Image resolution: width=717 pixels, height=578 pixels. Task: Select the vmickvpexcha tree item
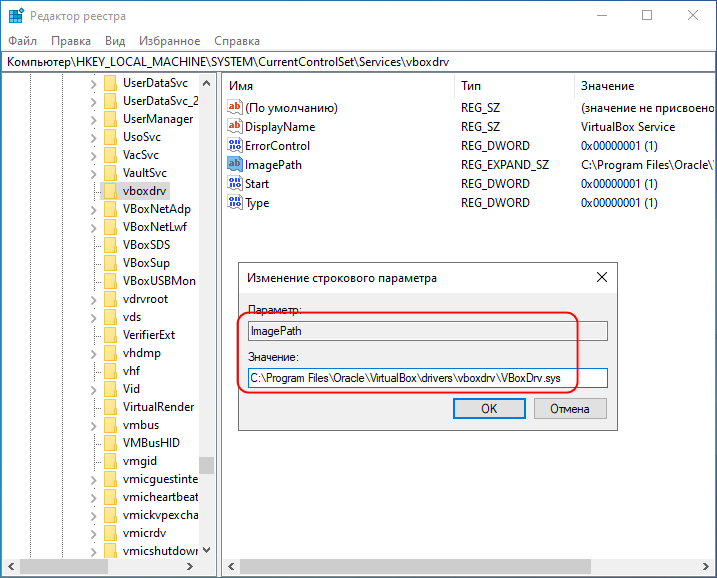pyautogui.click(x=160, y=515)
